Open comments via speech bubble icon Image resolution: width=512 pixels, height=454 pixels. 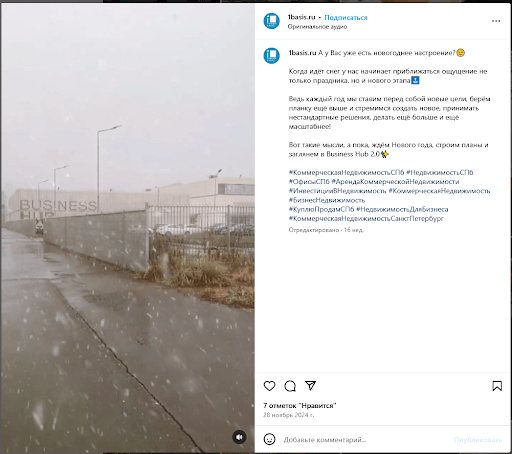[290, 386]
